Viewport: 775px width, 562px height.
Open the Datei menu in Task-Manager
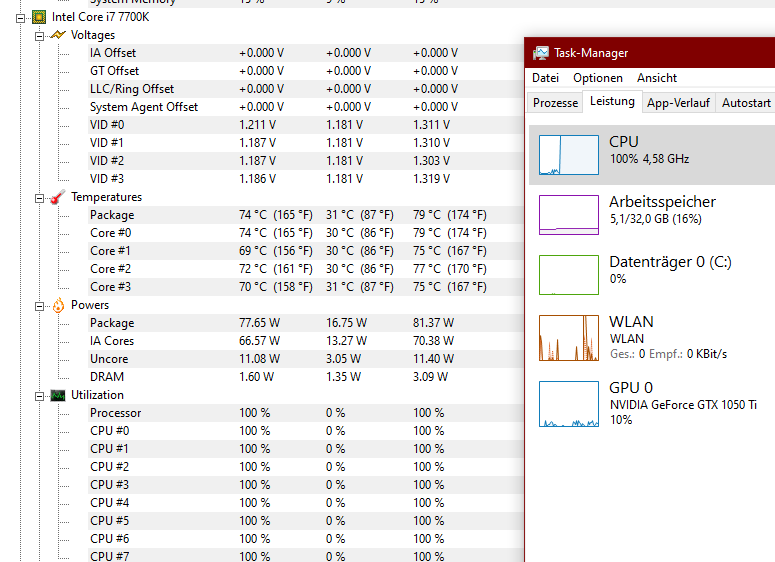pyautogui.click(x=545, y=78)
